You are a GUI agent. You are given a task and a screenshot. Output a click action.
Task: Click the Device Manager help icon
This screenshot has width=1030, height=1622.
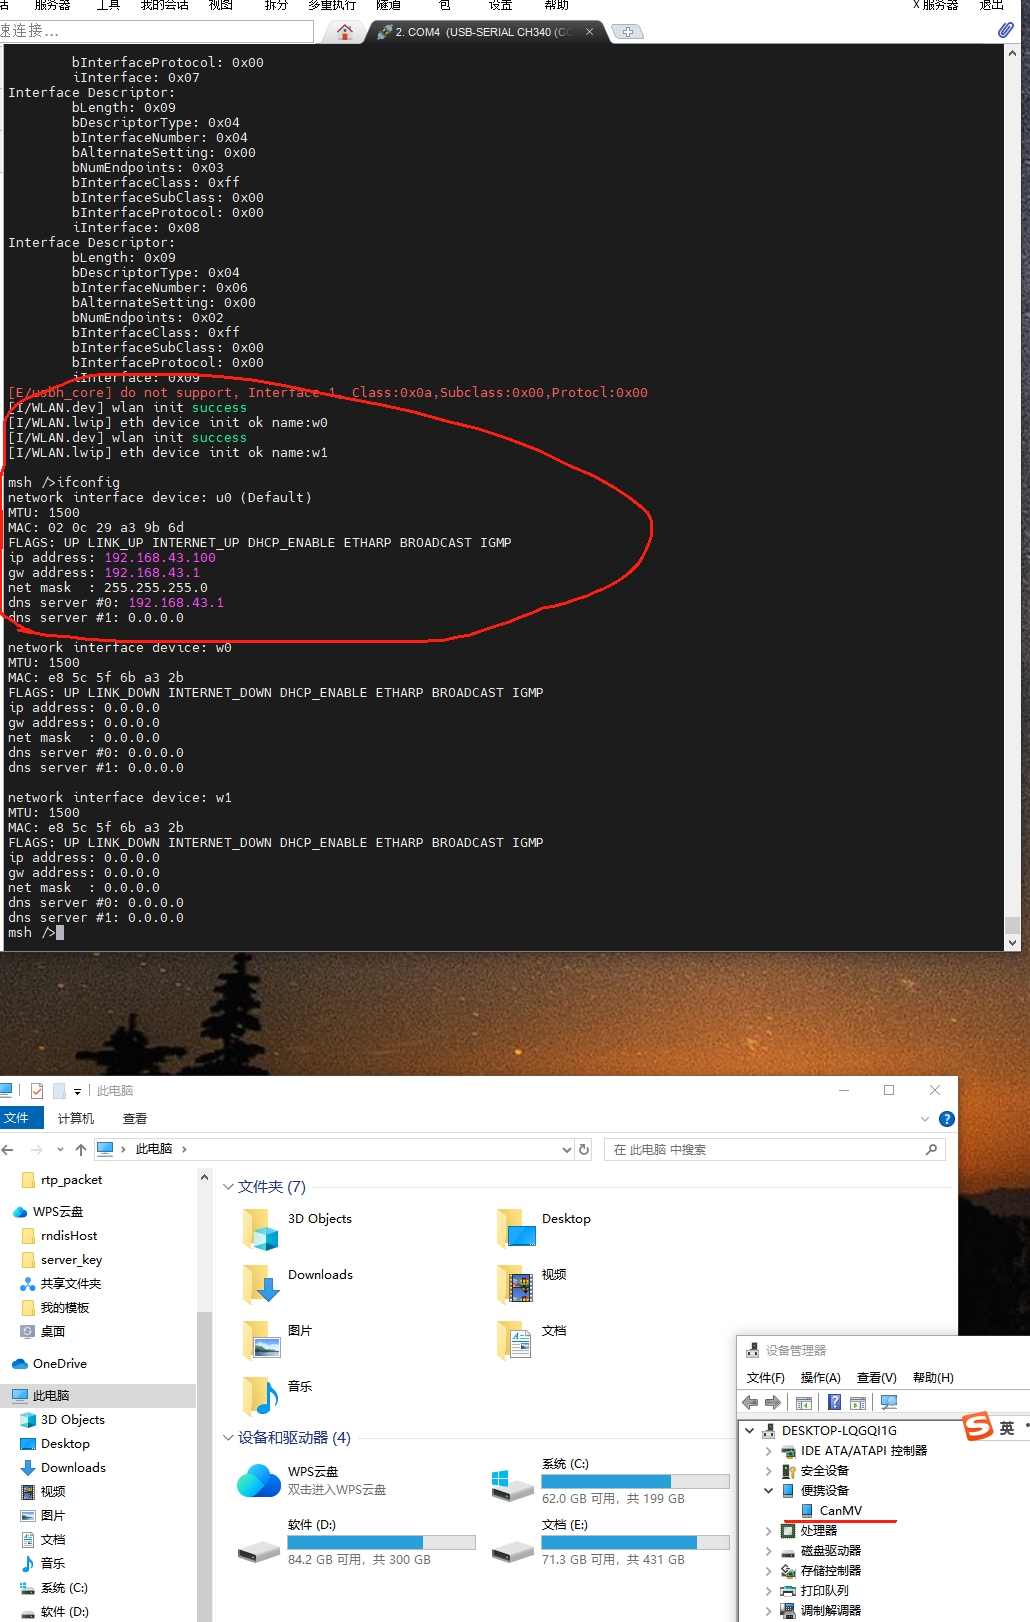point(834,1403)
